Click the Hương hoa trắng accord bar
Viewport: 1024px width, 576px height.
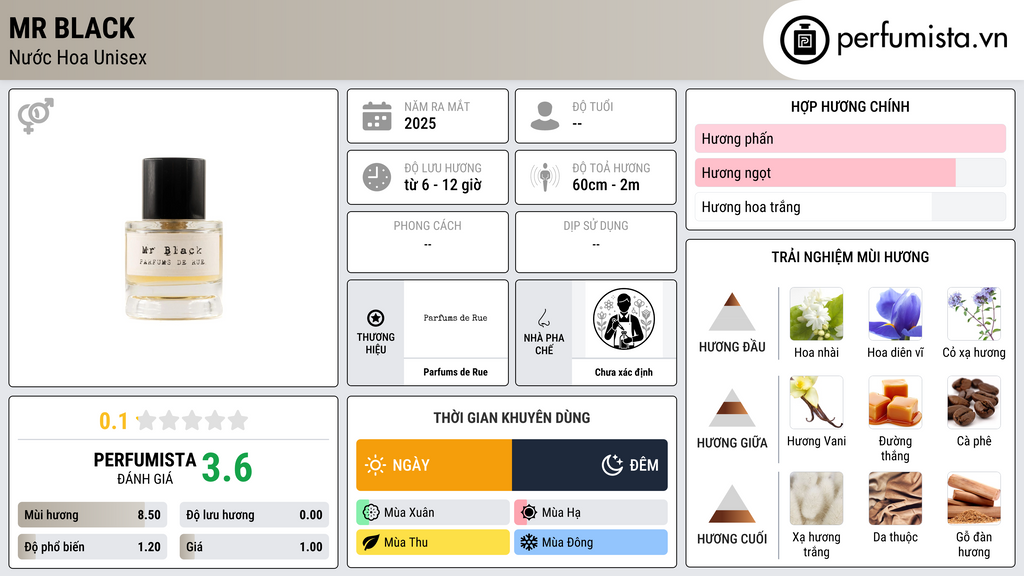[x=850, y=207]
